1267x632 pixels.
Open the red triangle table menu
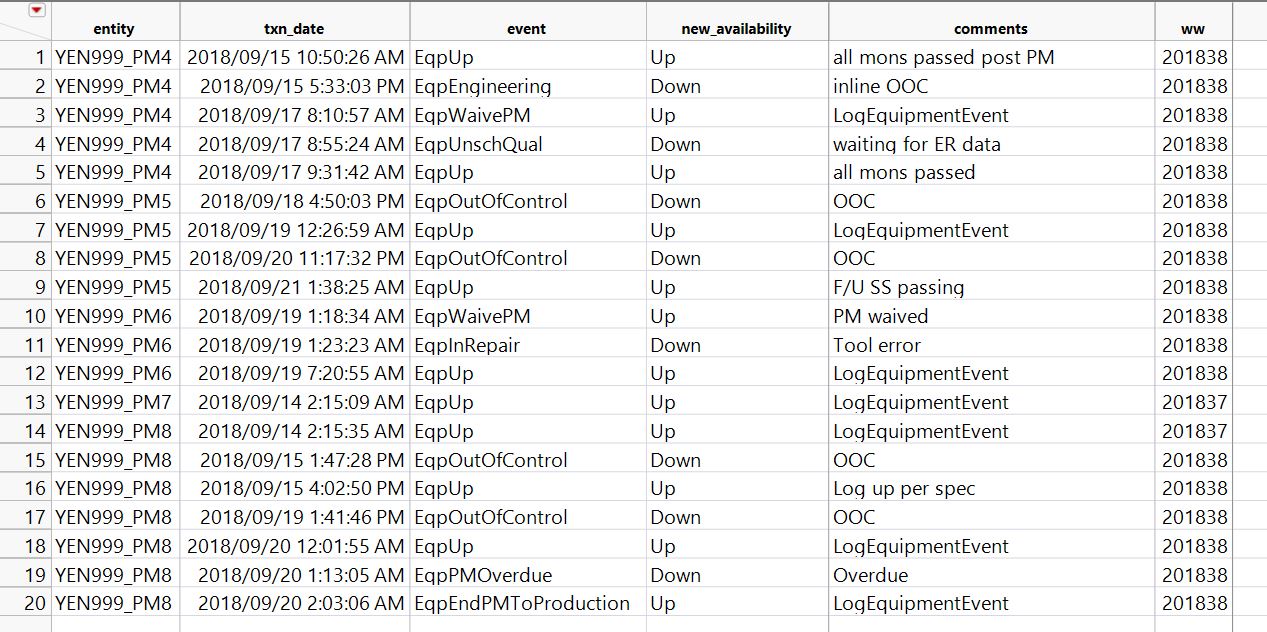pos(37,11)
